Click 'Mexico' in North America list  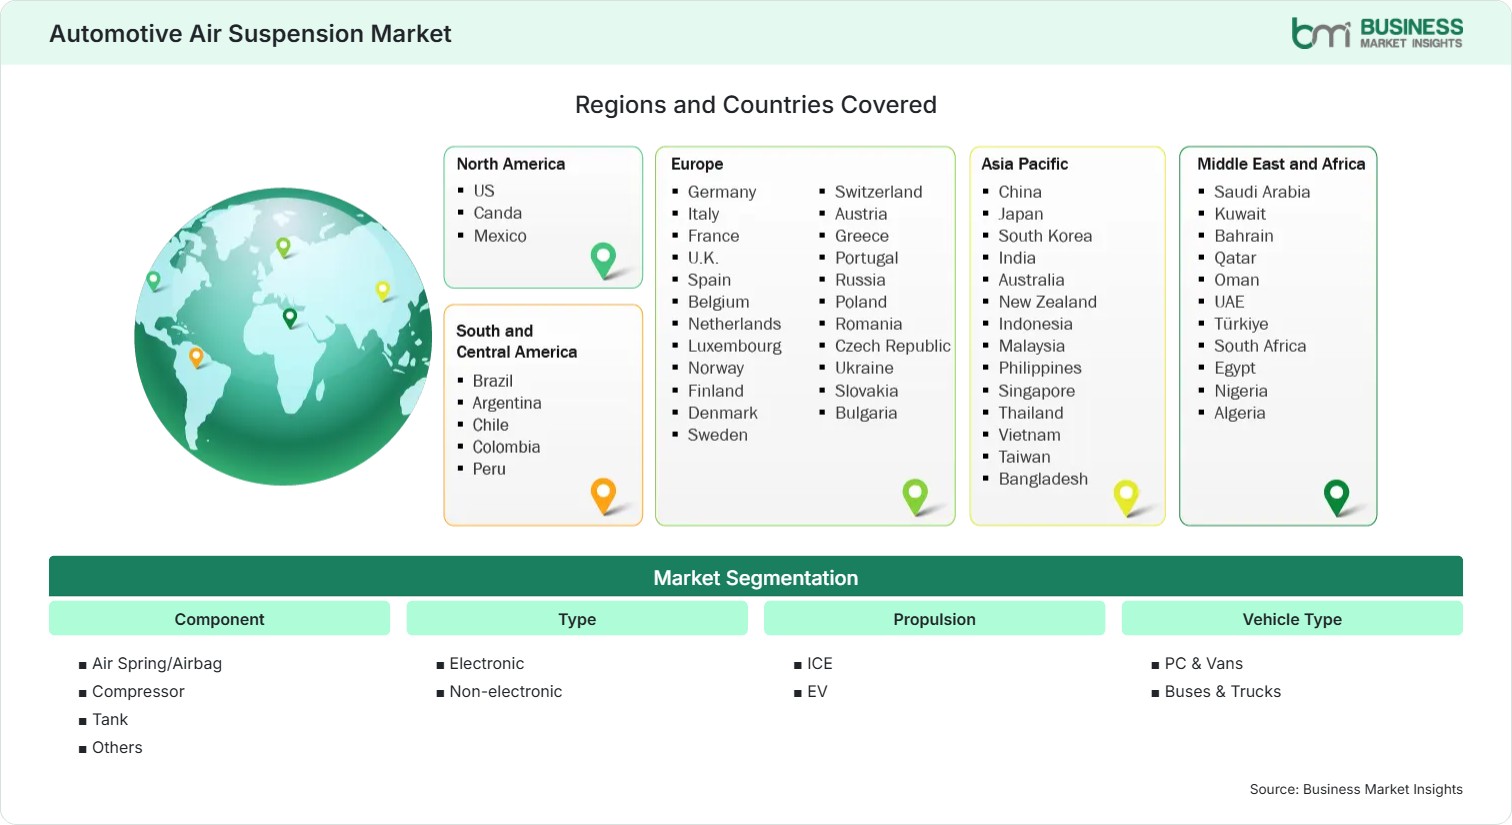click(x=500, y=236)
